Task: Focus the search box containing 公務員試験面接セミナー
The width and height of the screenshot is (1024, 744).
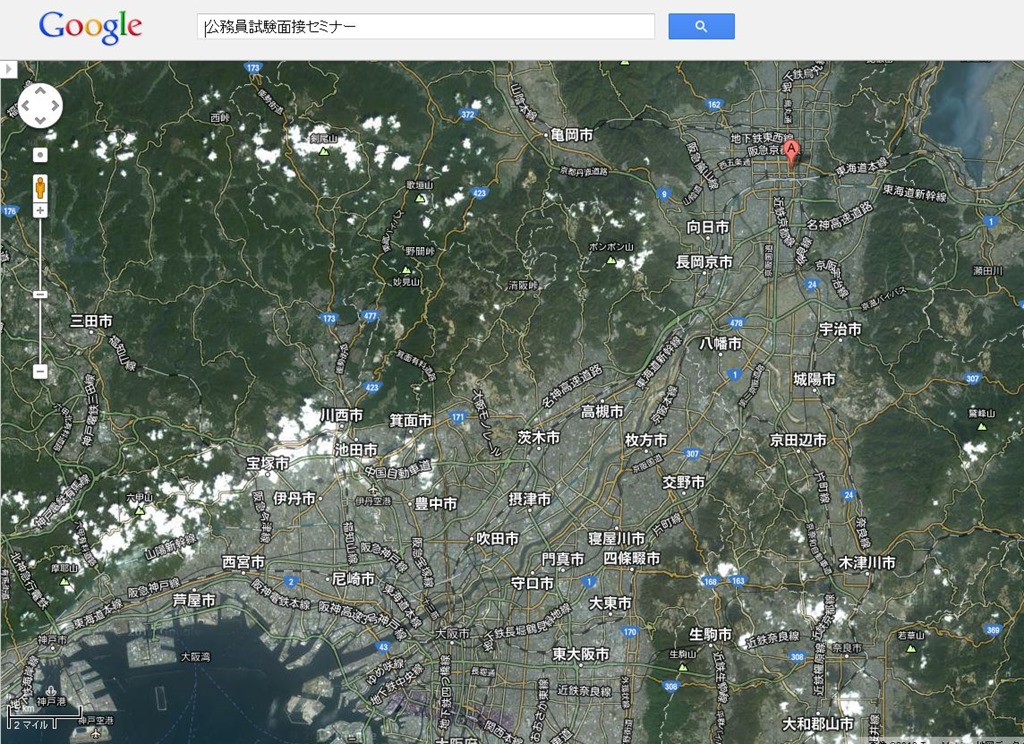Action: click(426, 27)
